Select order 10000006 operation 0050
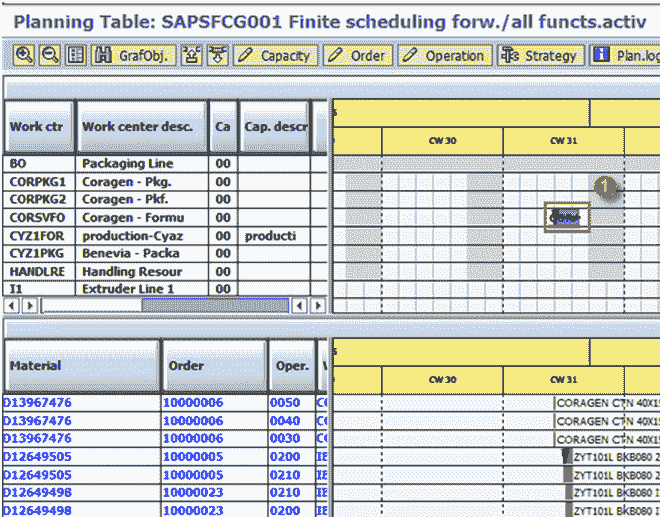The image size is (660, 517). tap(165, 403)
